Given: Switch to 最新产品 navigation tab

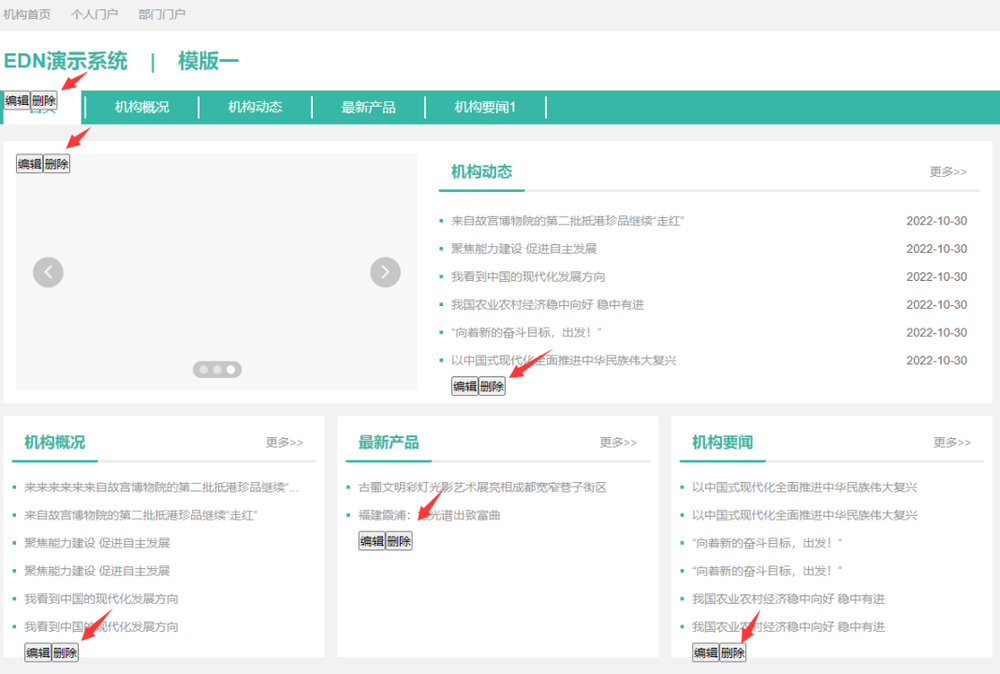Looking at the screenshot, I should click(x=368, y=107).
